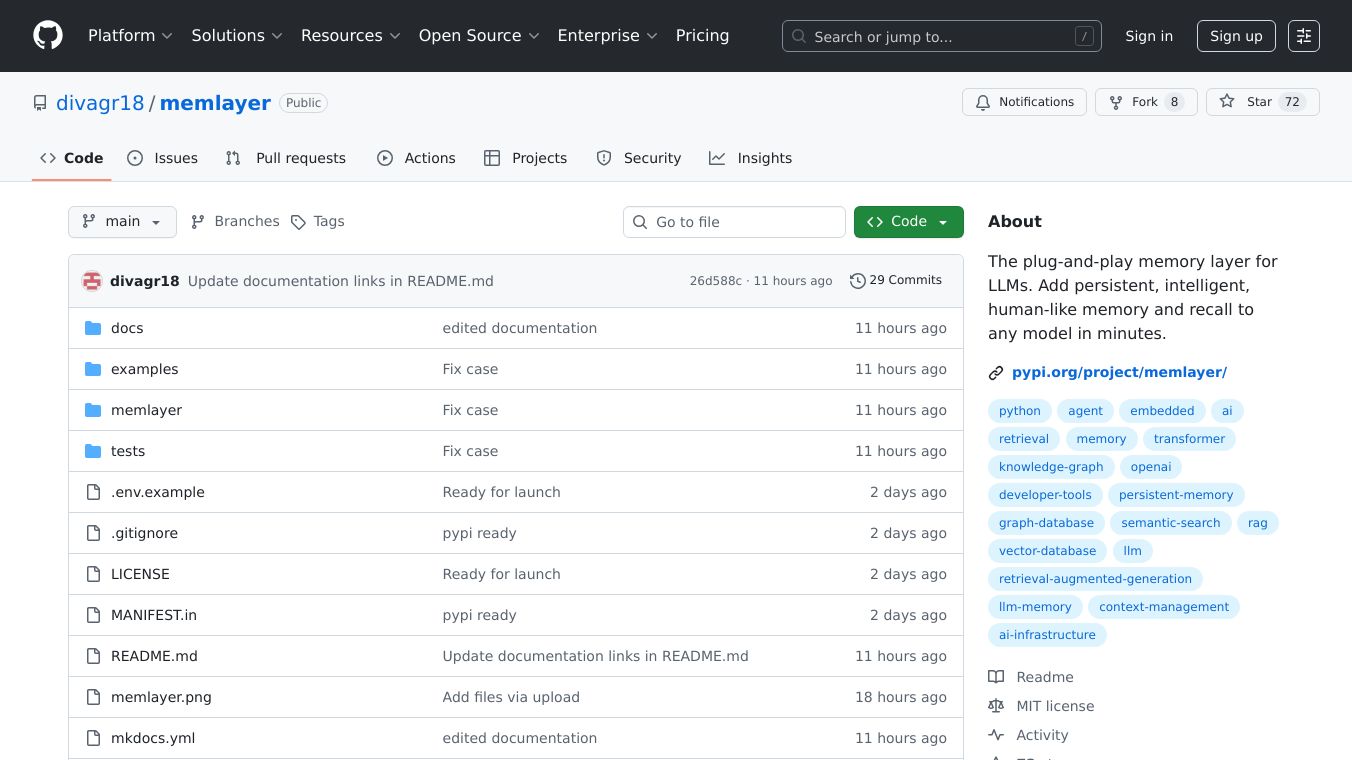Image resolution: width=1352 pixels, height=760 pixels.
Task: Open the Insights tab
Action: 750,158
